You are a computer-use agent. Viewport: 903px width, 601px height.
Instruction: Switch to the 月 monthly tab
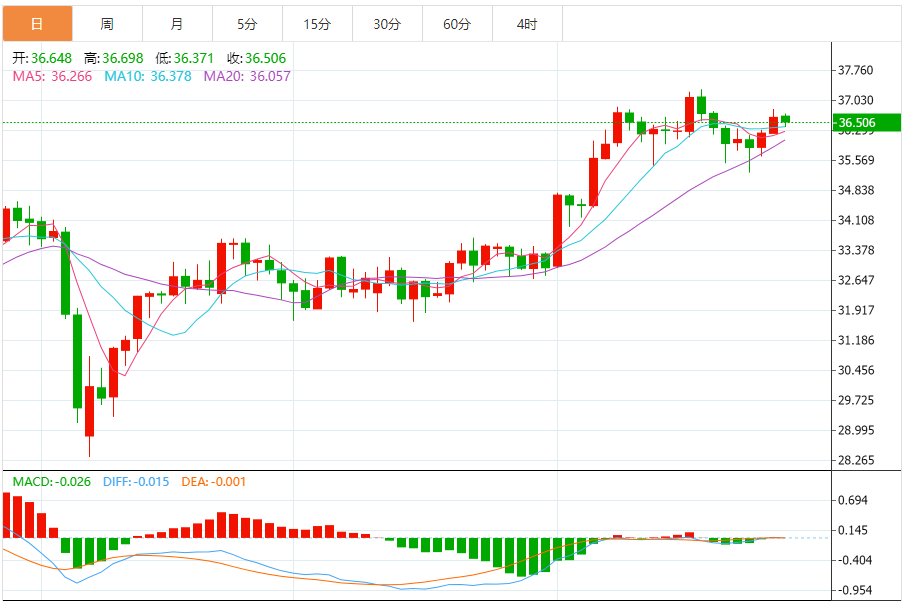point(177,24)
